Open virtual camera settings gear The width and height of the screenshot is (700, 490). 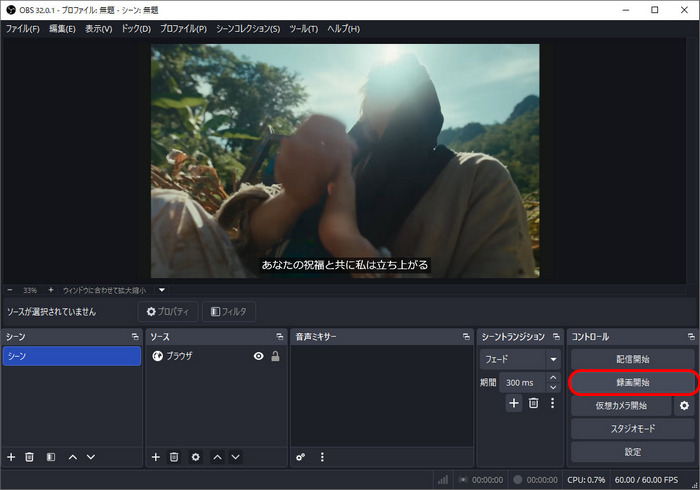point(684,406)
